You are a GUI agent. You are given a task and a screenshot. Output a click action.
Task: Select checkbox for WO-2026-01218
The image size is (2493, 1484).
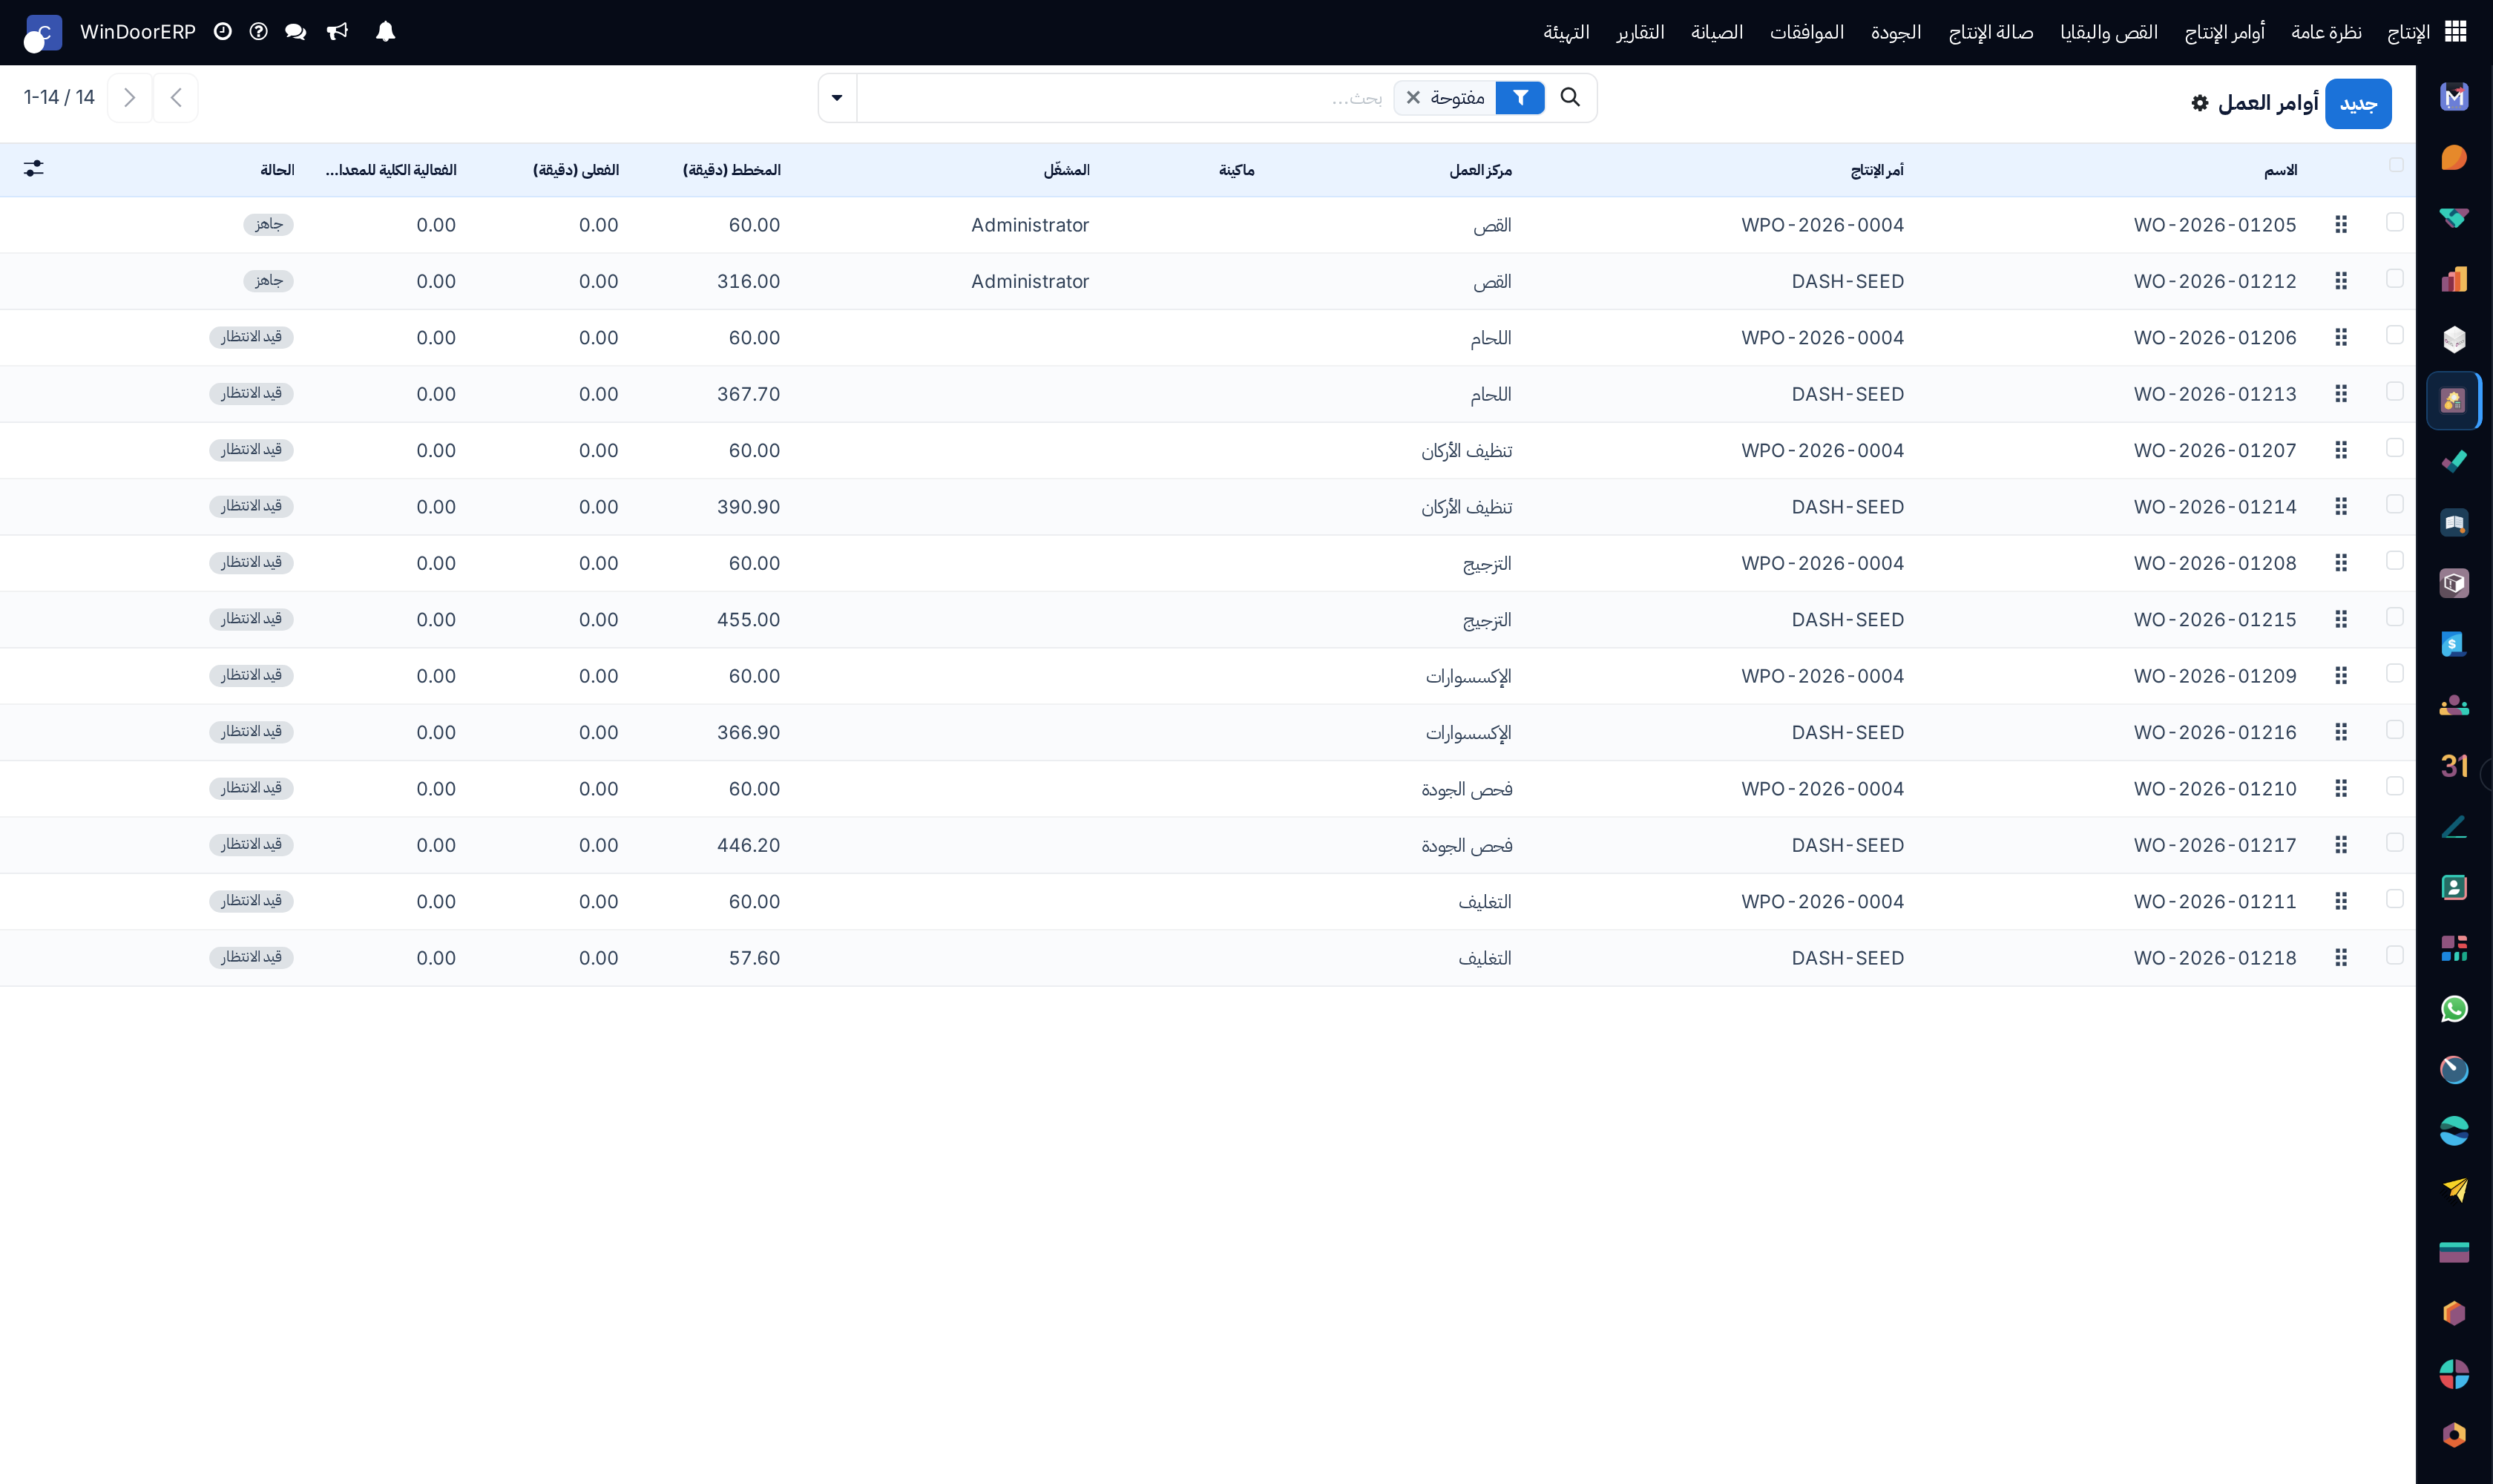pyautogui.click(x=2394, y=955)
